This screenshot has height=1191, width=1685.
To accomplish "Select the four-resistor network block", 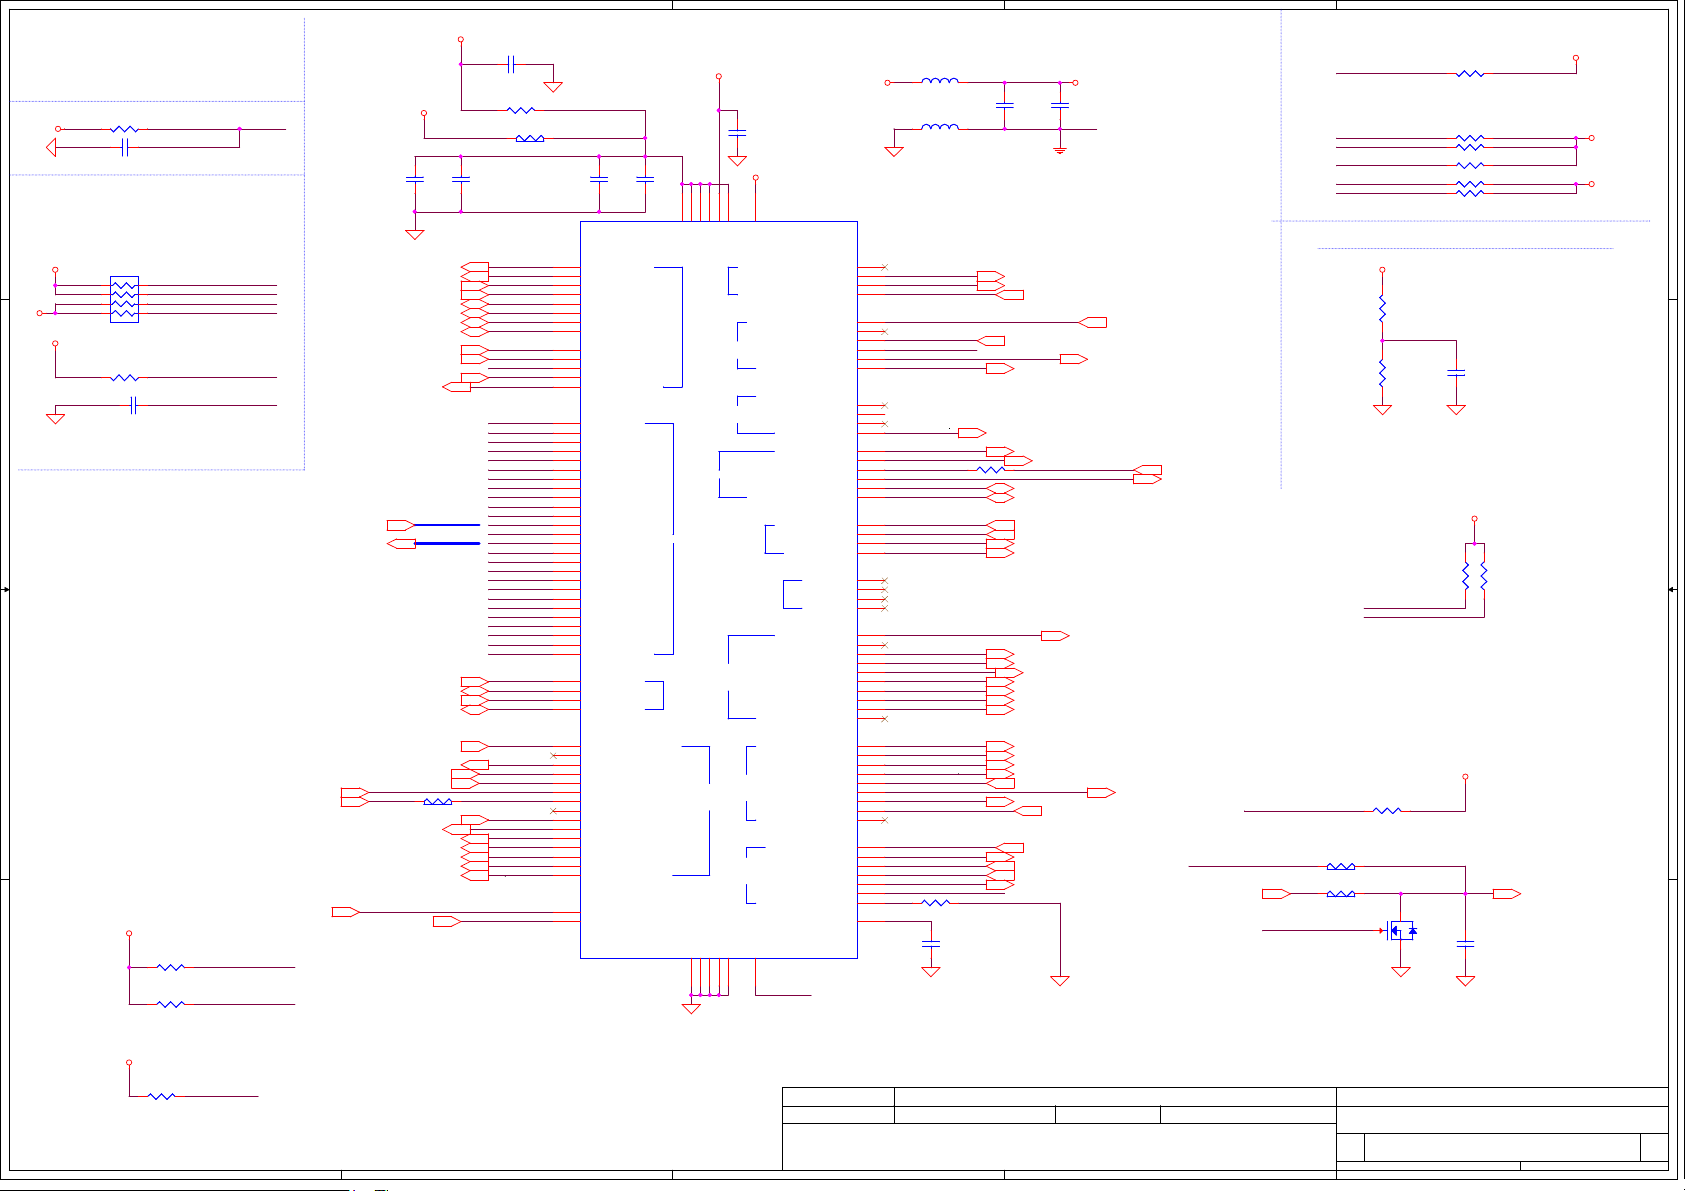I will 124,299.
